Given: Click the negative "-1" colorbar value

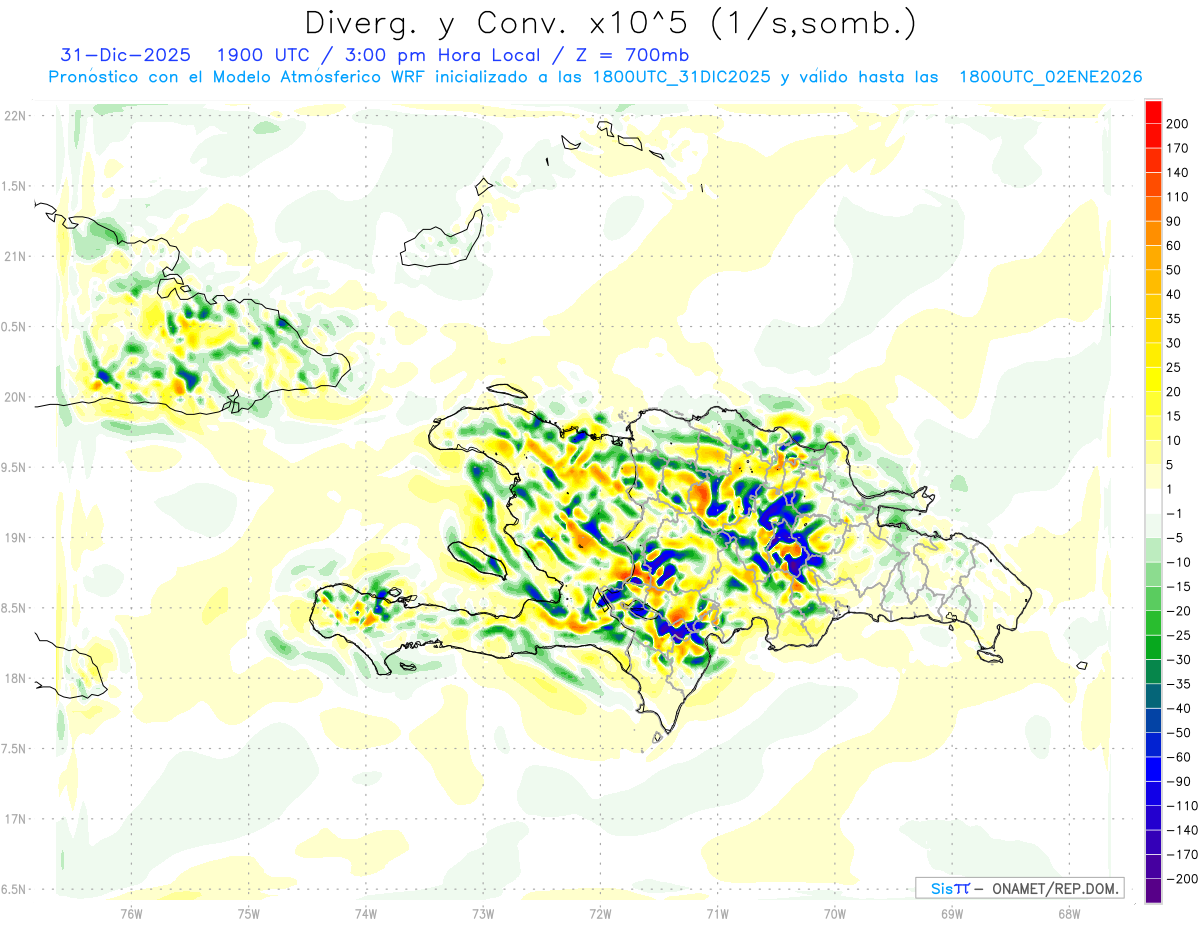Looking at the screenshot, I should [1174, 513].
